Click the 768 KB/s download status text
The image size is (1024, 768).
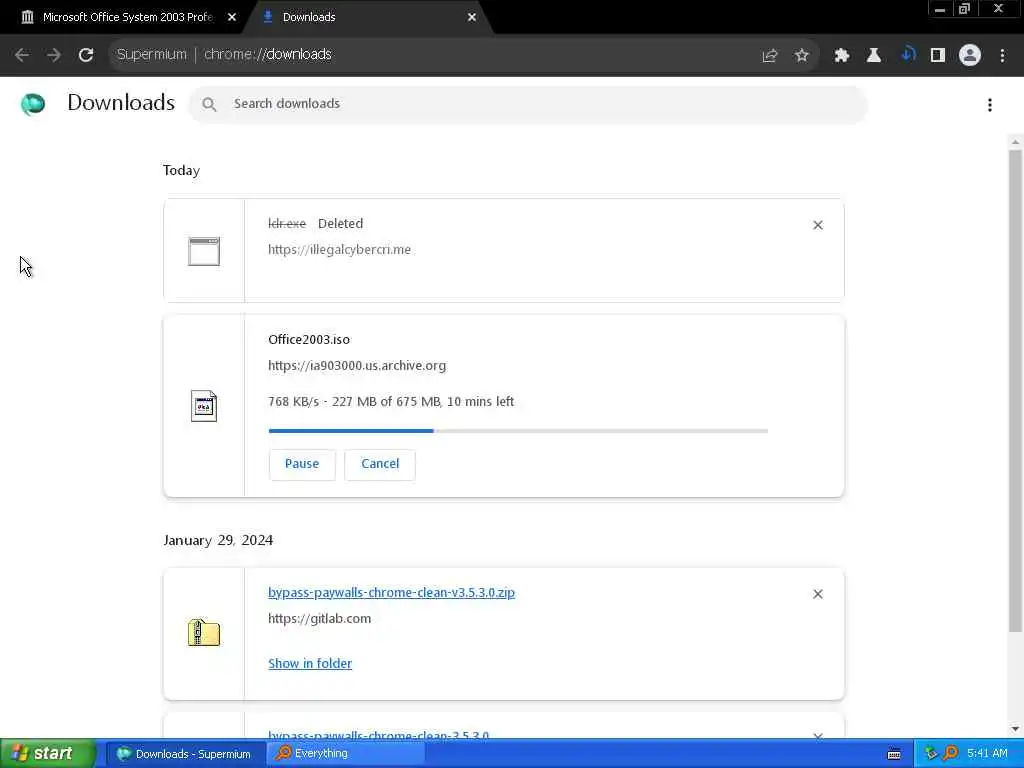[x=391, y=402]
